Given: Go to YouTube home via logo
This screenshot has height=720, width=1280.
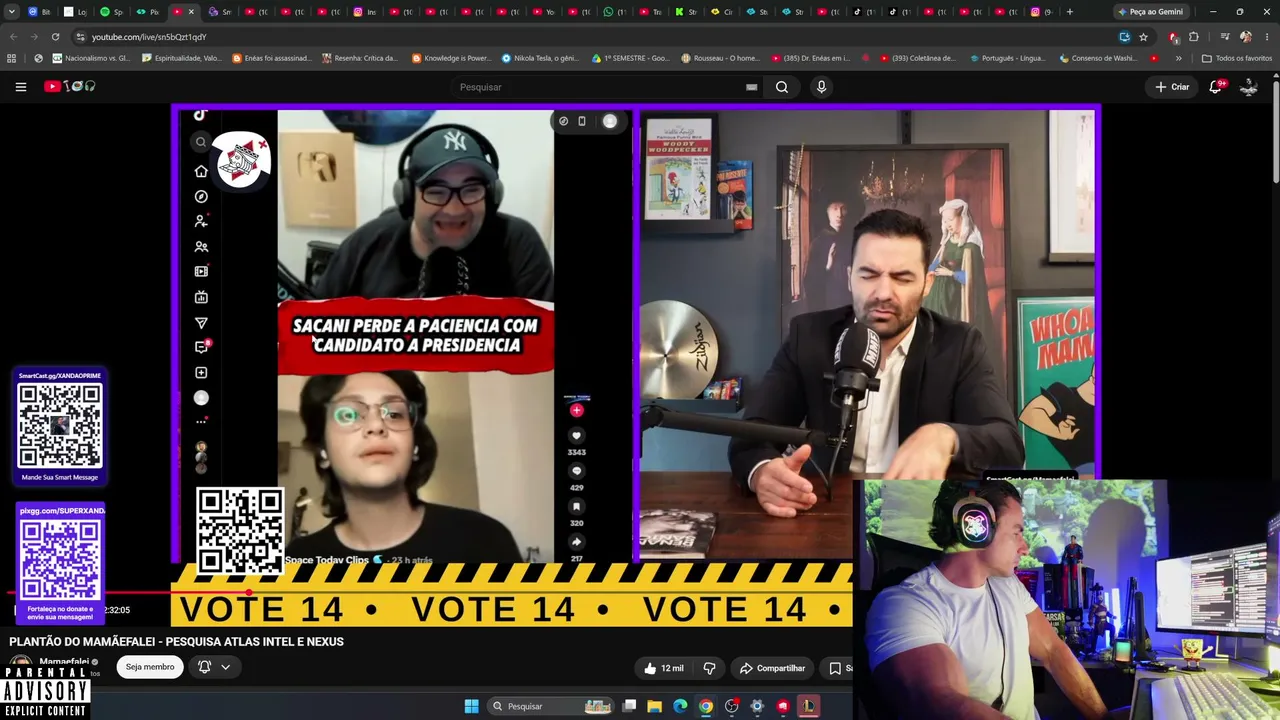Looking at the screenshot, I should (x=70, y=87).
